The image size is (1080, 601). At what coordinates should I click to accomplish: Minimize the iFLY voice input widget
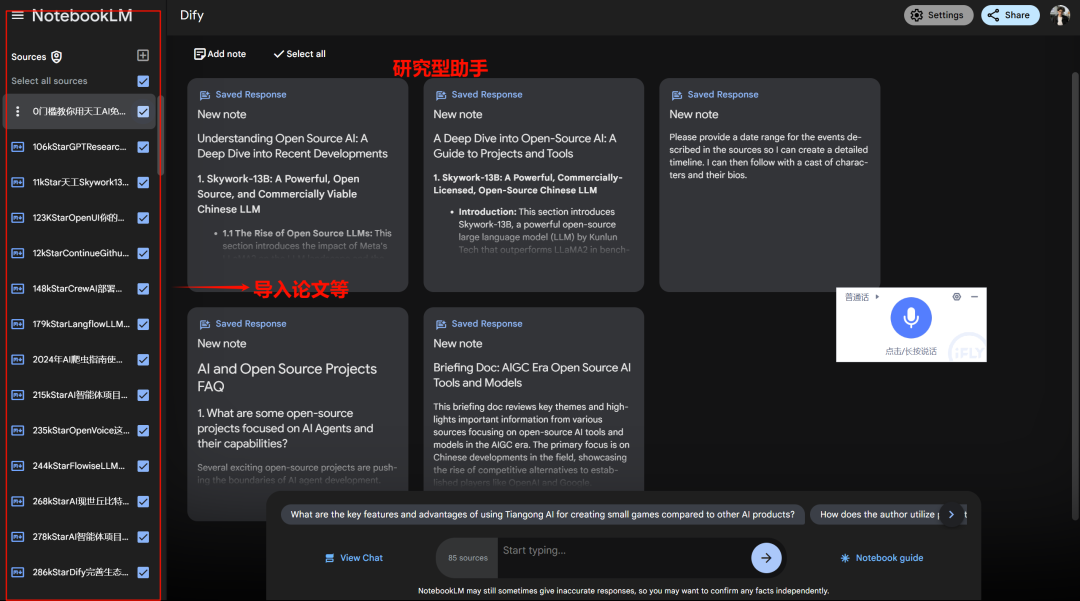974,297
